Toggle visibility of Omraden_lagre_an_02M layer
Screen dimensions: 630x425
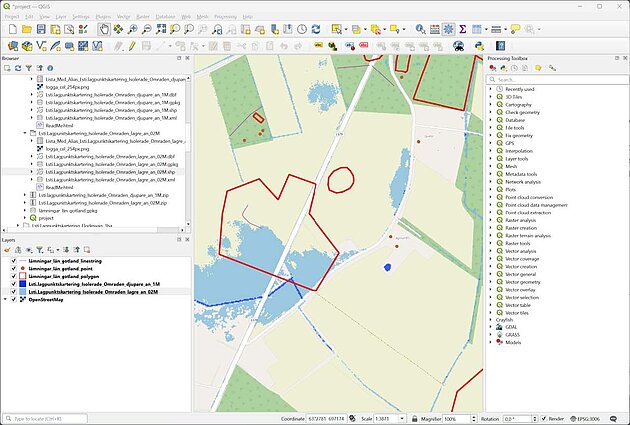click(x=14, y=292)
